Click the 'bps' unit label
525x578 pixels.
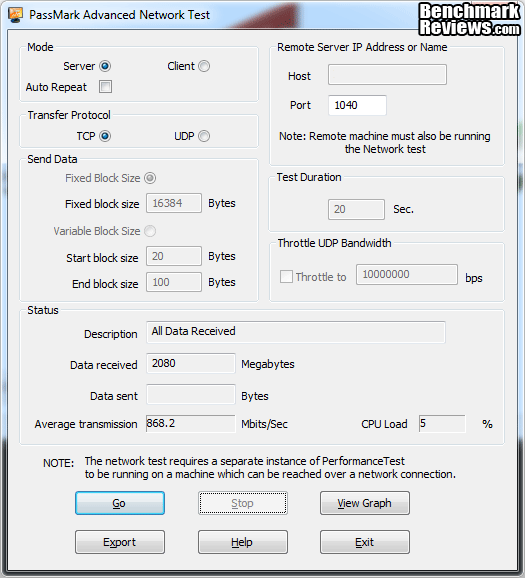(x=474, y=278)
